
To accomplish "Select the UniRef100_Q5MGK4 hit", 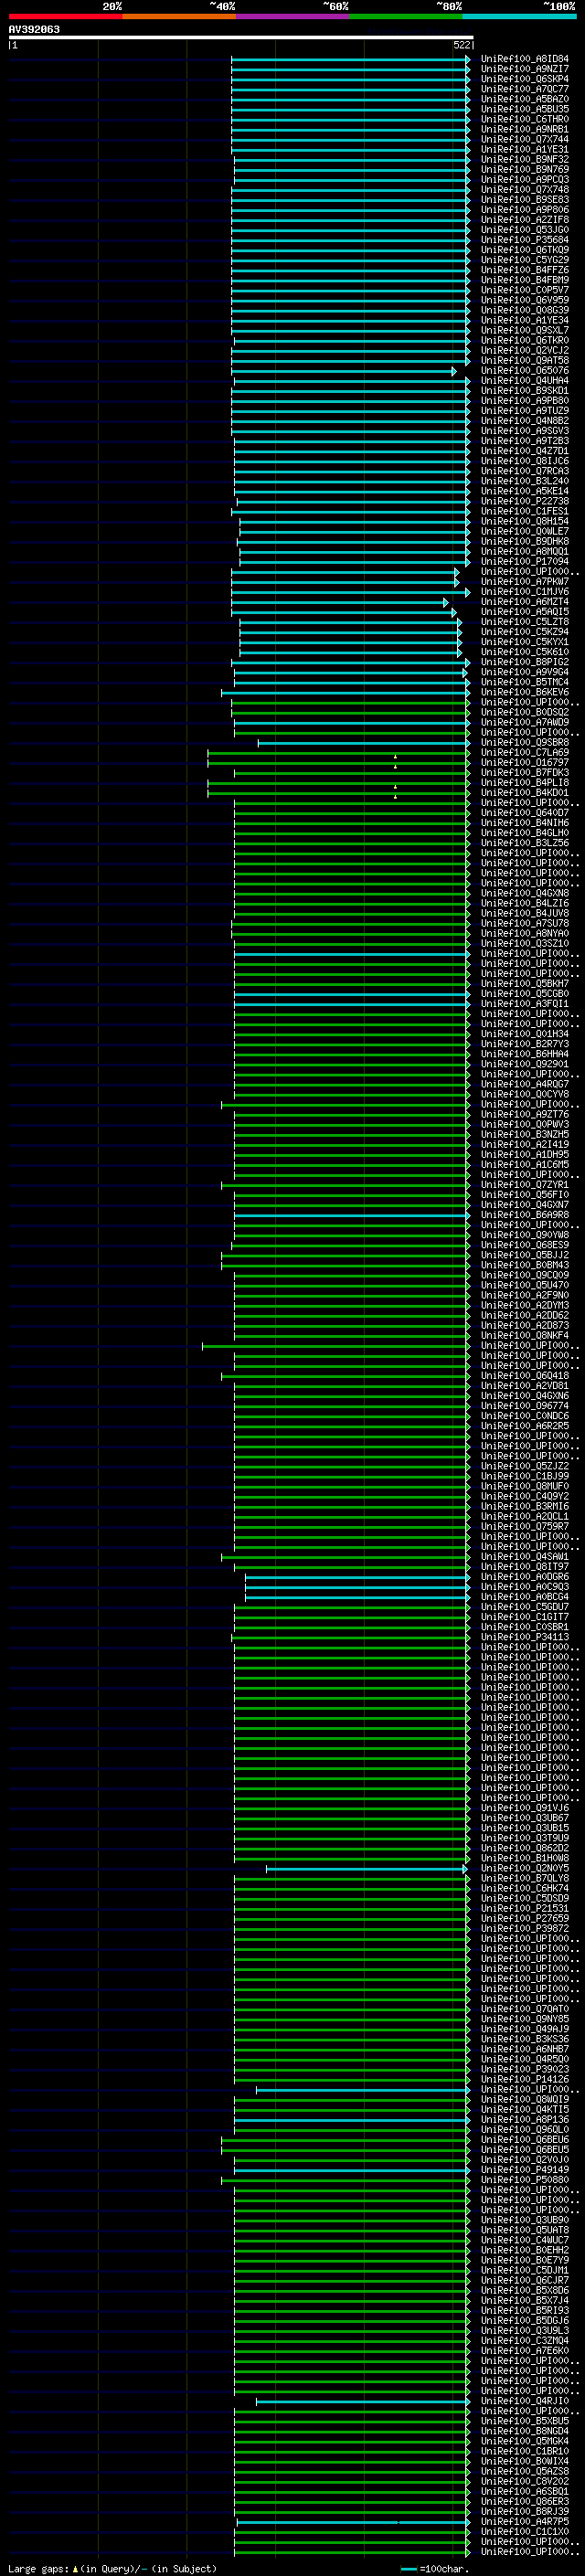I will 525,2441.
